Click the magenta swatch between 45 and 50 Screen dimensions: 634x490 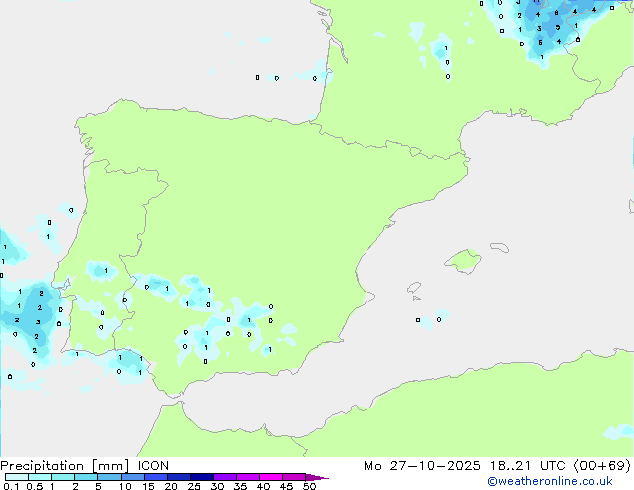(x=297, y=478)
